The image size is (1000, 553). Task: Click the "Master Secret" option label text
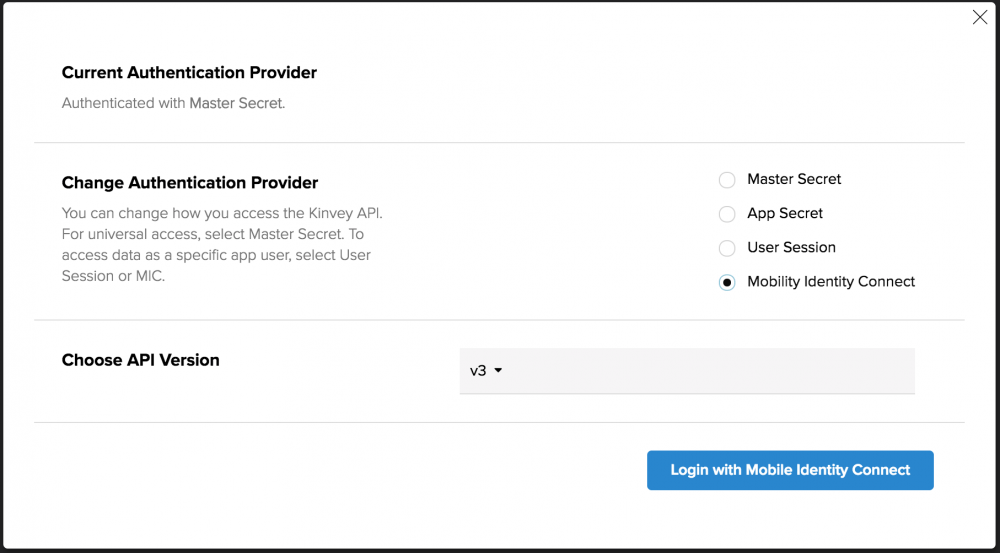[794, 179]
